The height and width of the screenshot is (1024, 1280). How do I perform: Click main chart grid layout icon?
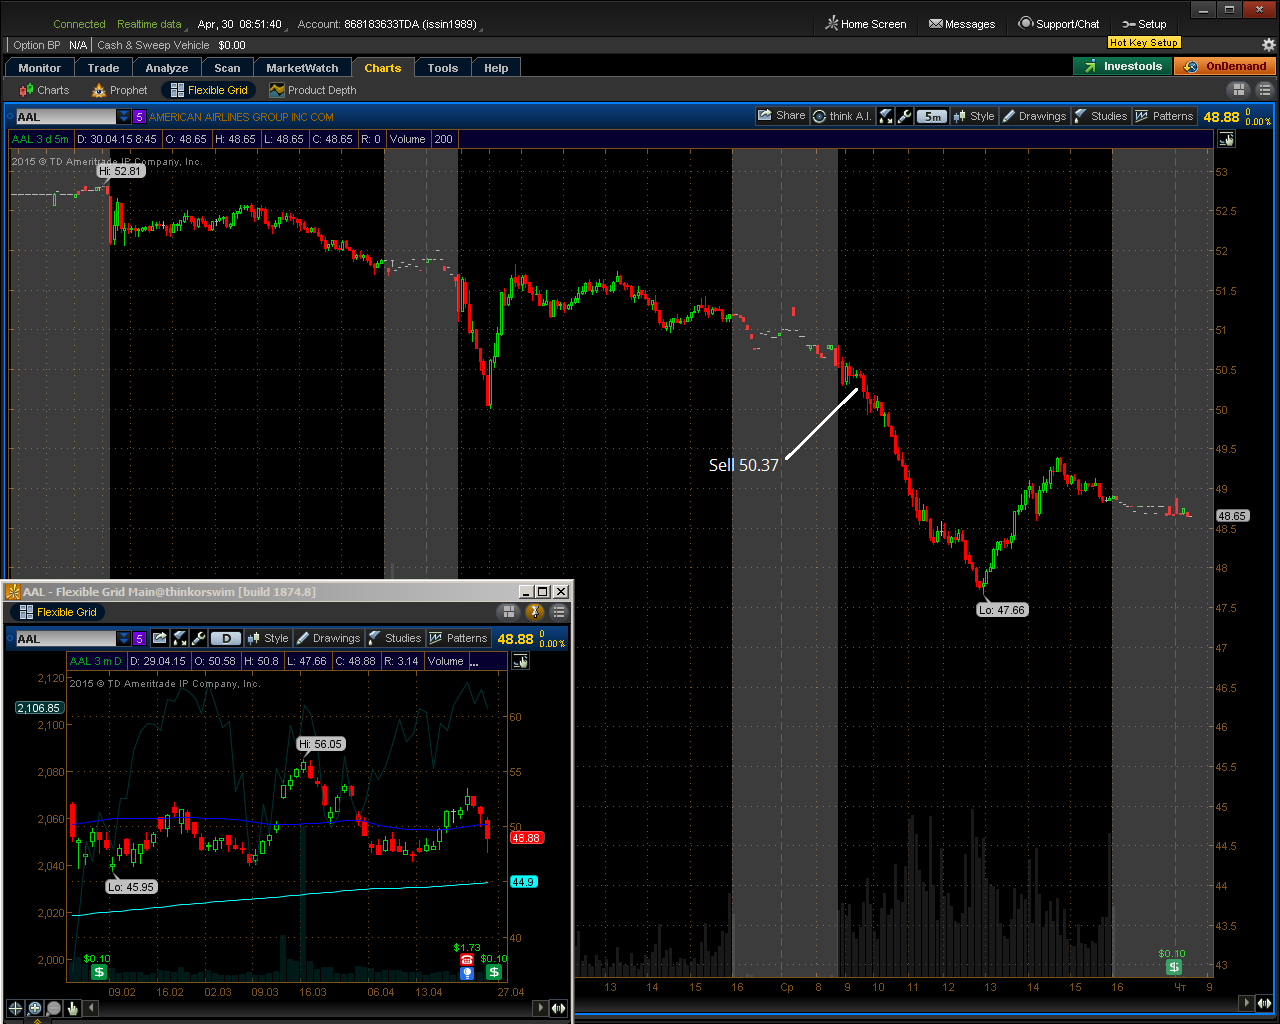pos(1239,90)
